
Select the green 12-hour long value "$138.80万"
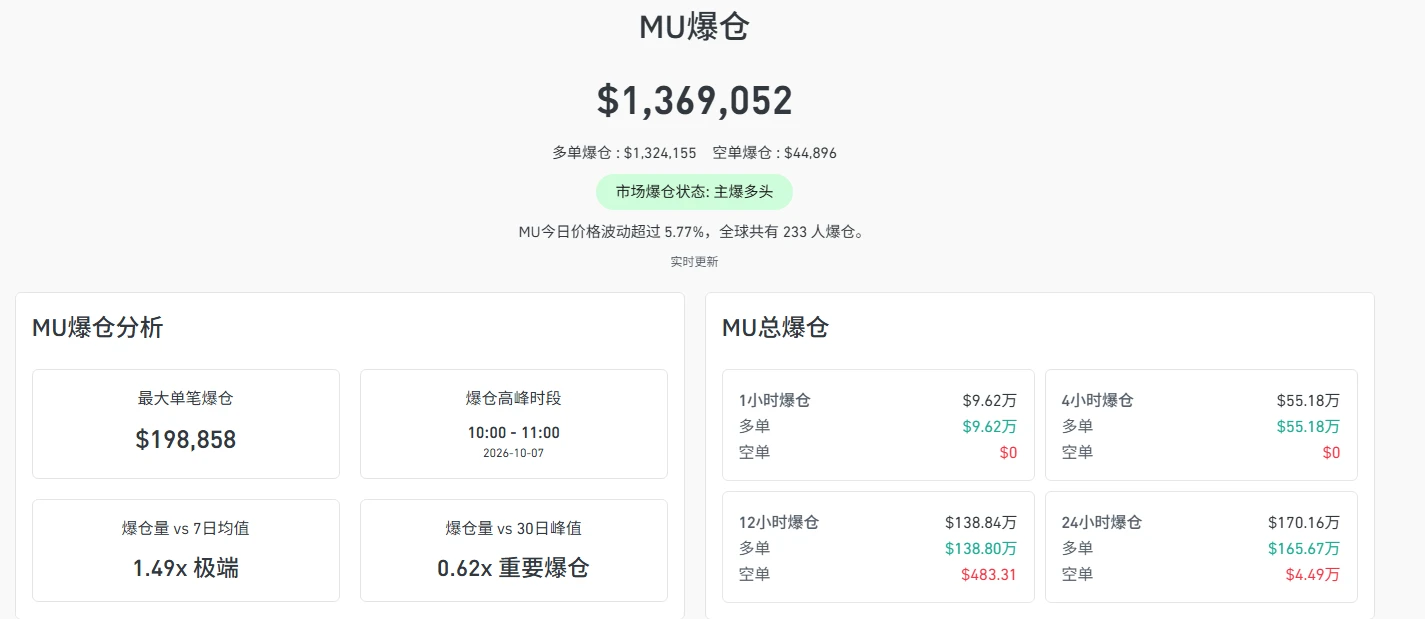981,549
